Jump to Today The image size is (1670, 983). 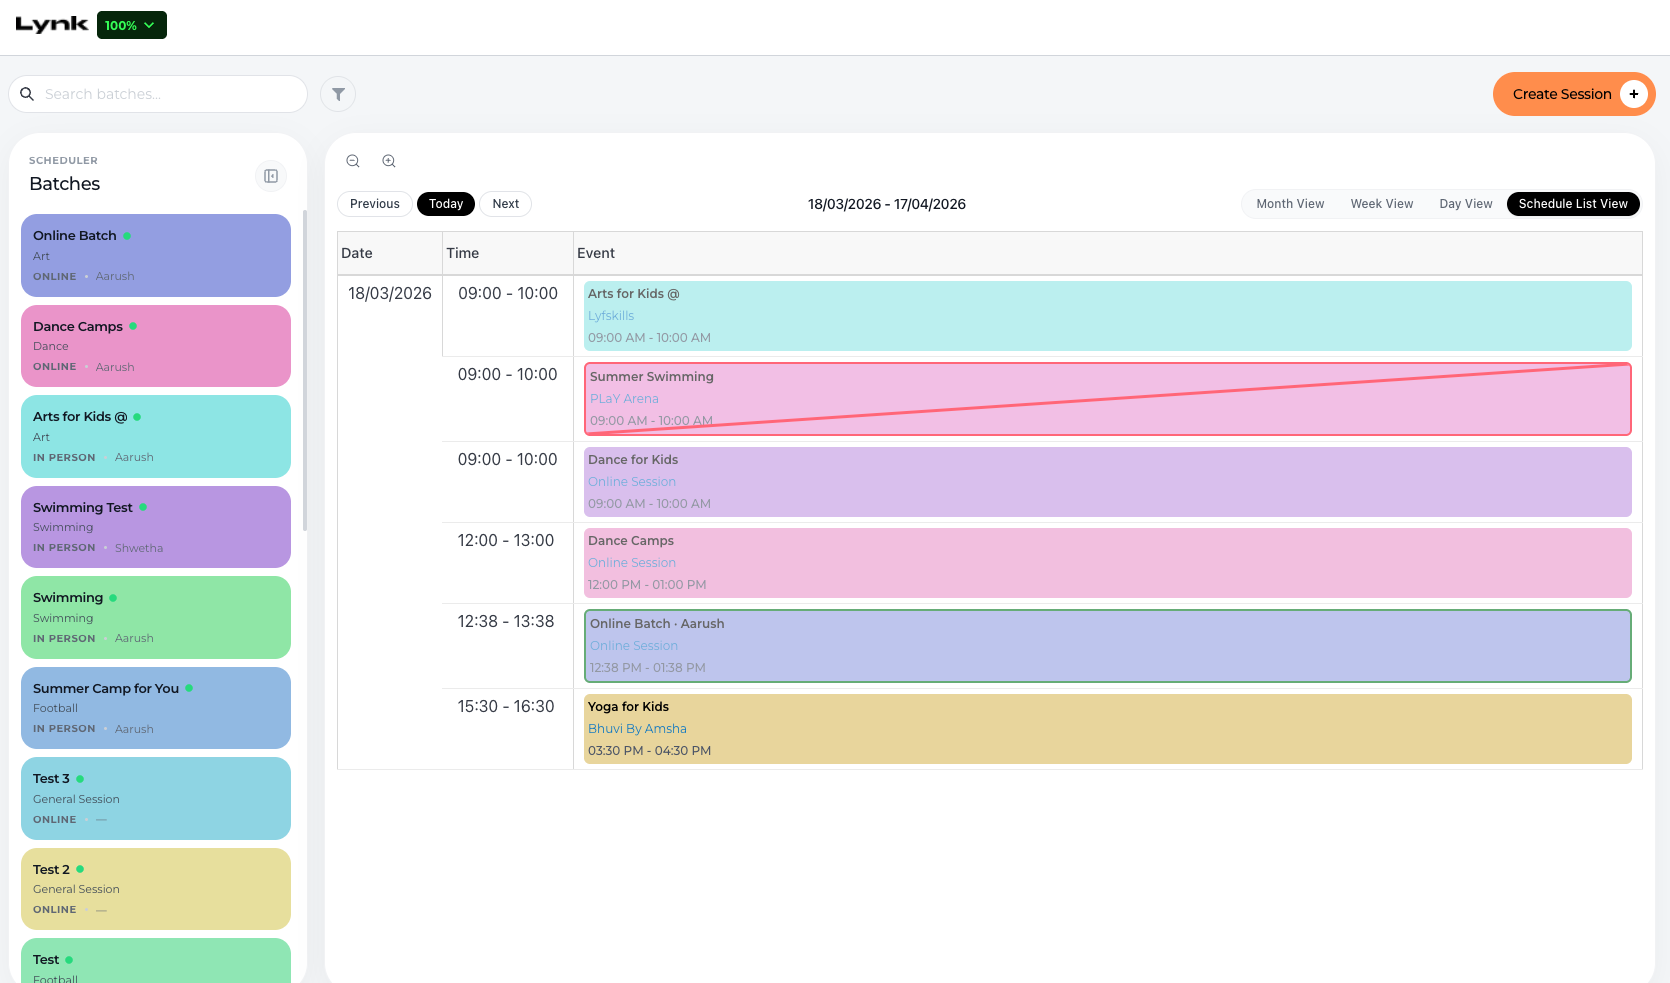pos(446,204)
